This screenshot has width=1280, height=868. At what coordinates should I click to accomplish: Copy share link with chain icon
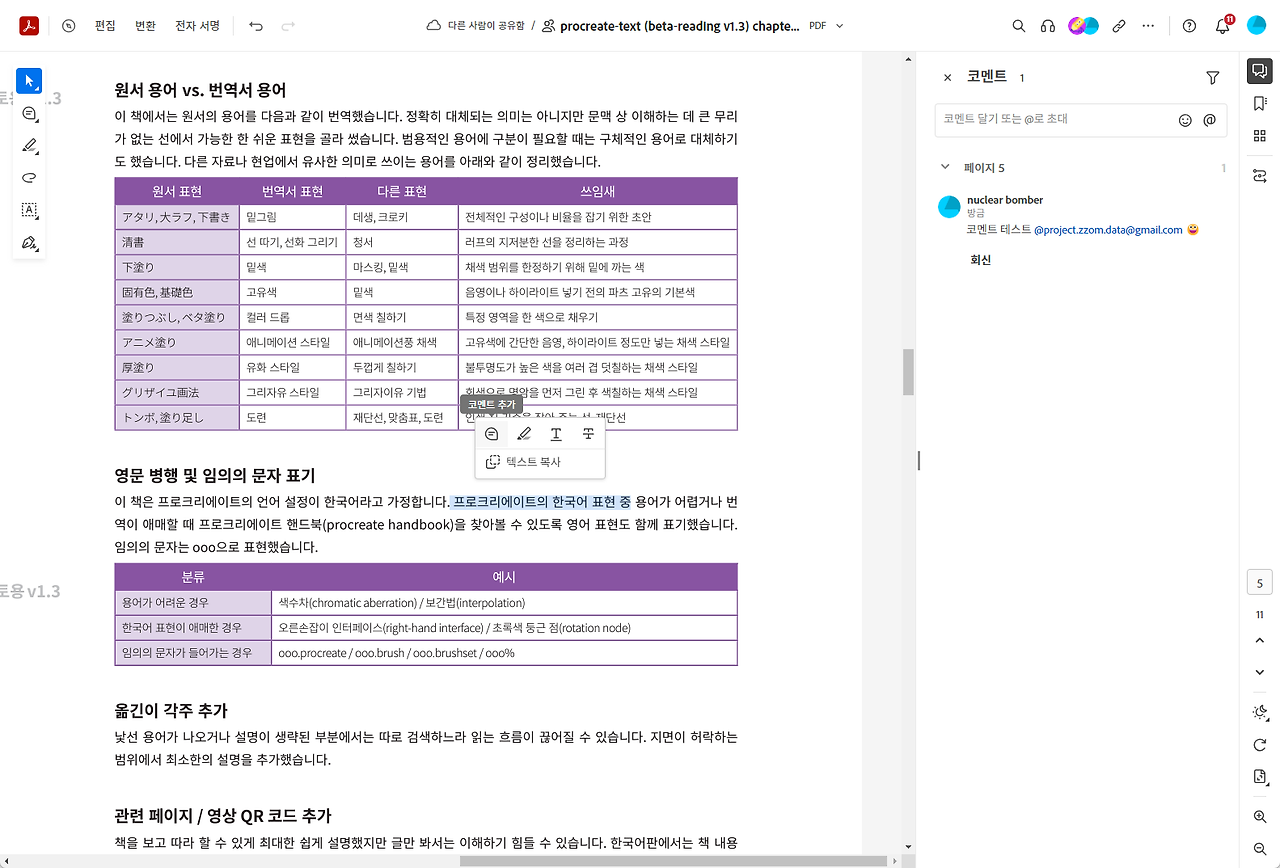(1119, 26)
